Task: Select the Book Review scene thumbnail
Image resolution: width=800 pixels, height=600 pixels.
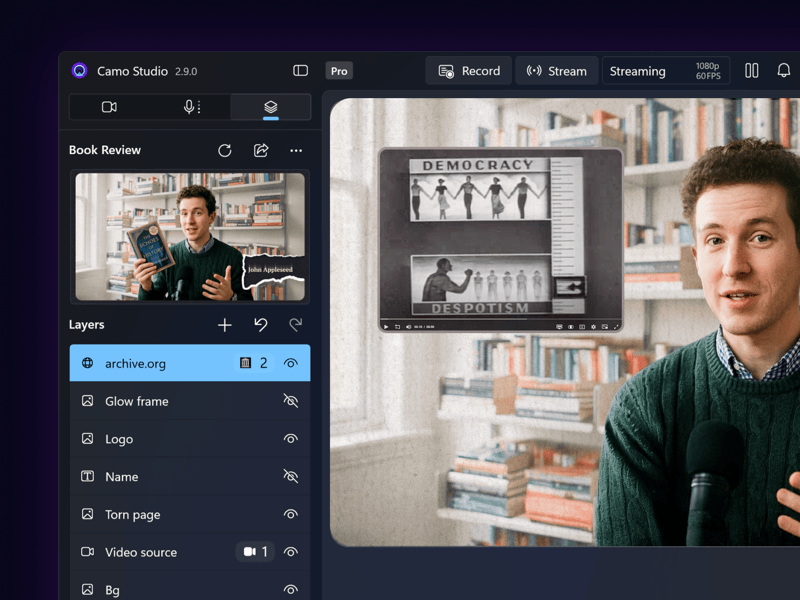Action: [x=190, y=237]
